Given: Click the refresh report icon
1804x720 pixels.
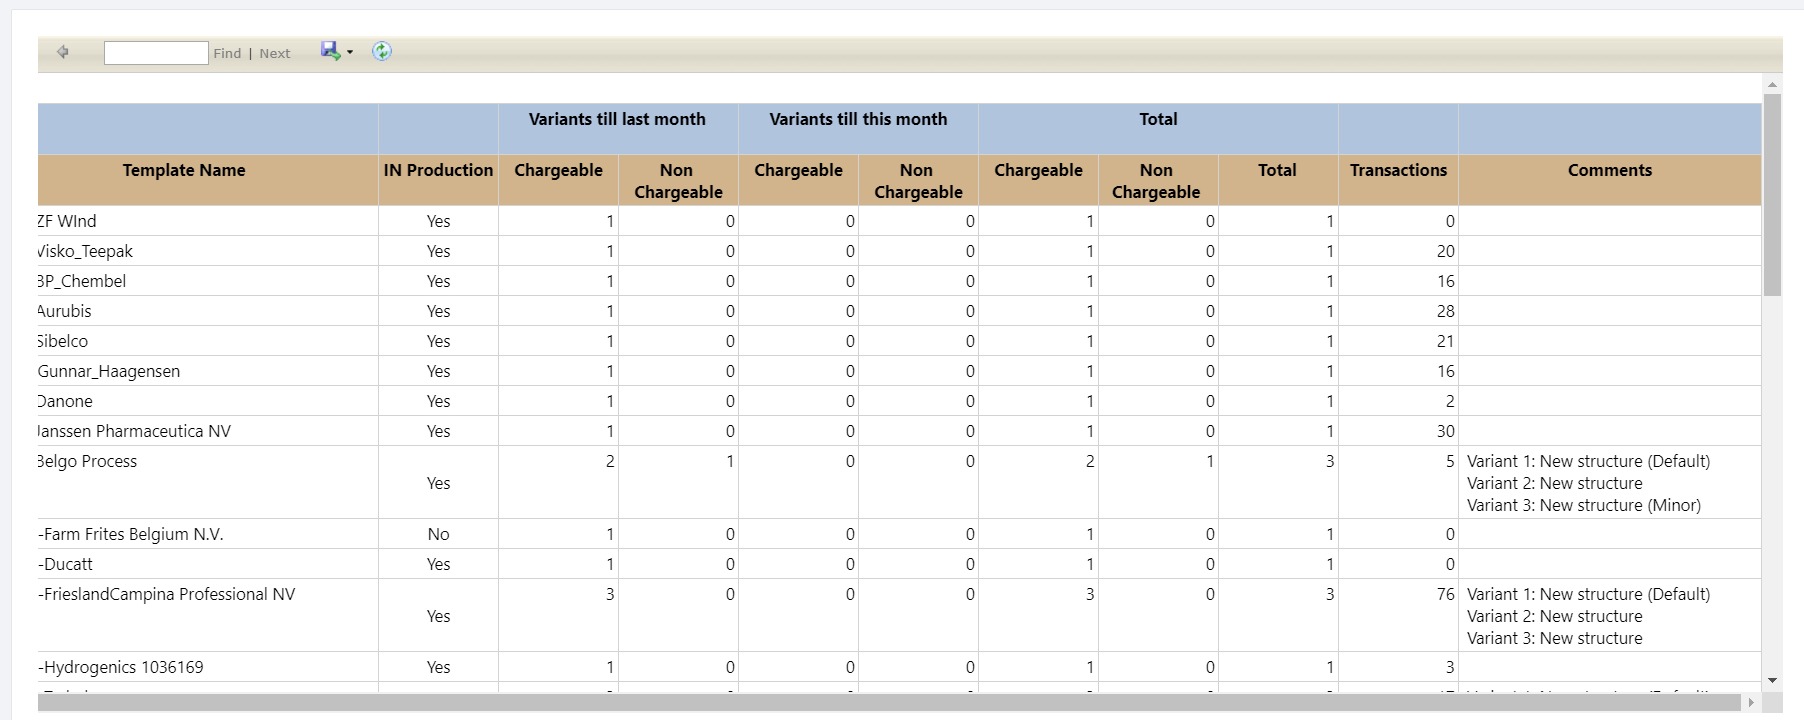Looking at the screenshot, I should [381, 51].
